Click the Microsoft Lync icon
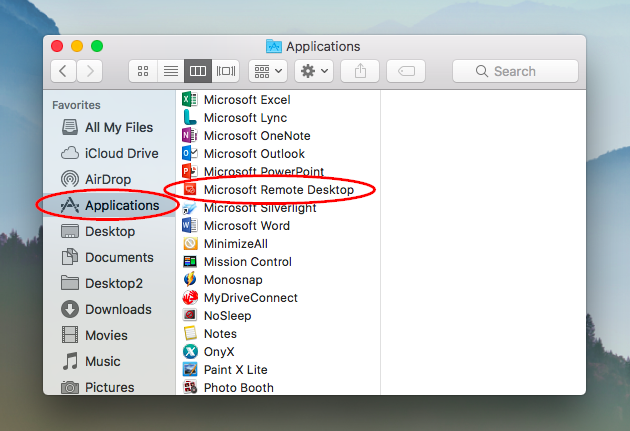 pyautogui.click(x=190, y=117)
